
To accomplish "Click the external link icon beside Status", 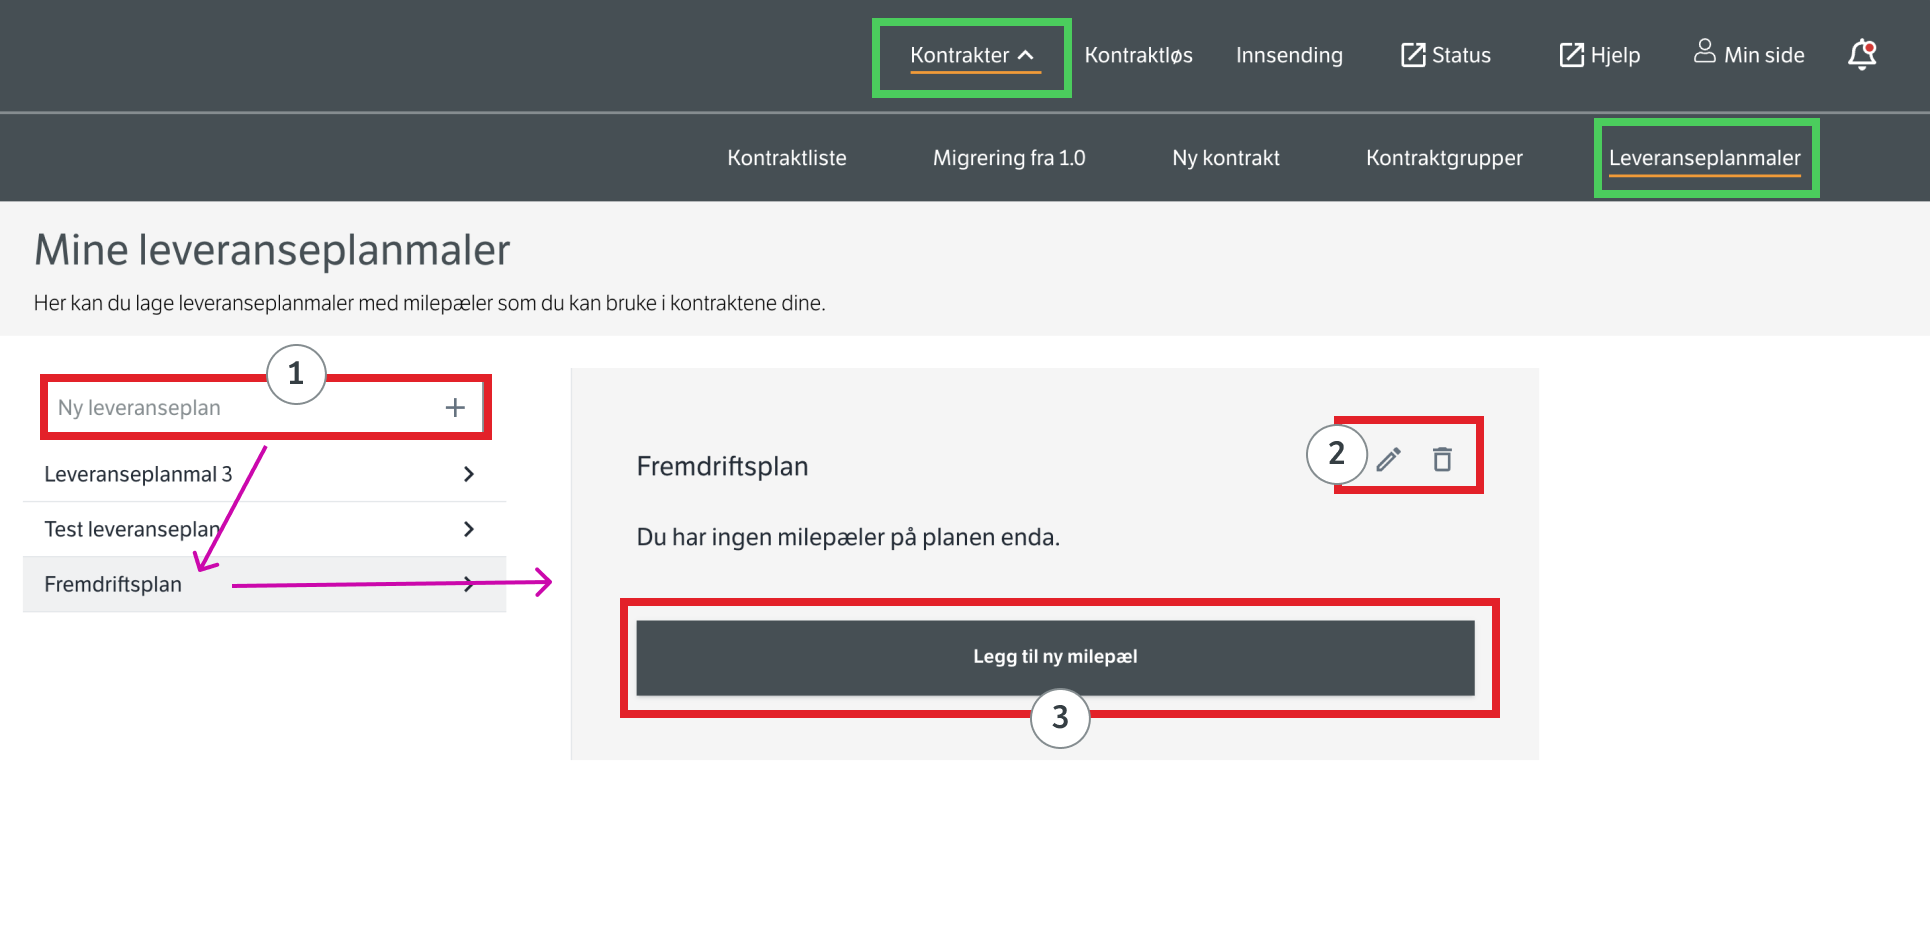I will click(x=1413, y=55).
